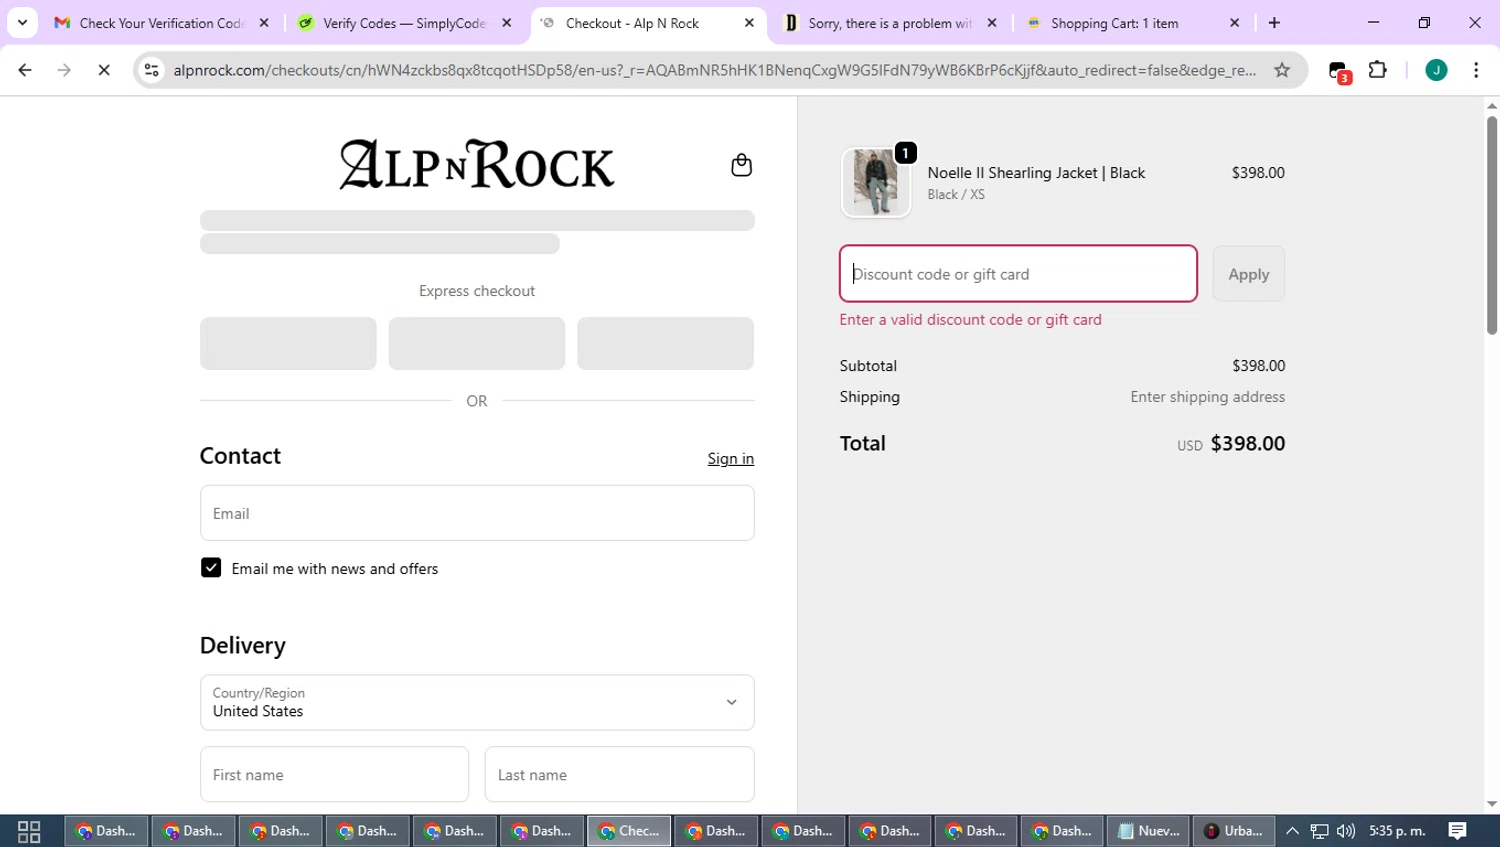Close the Checkout - Alp N Rock tab

pos(749,23)
